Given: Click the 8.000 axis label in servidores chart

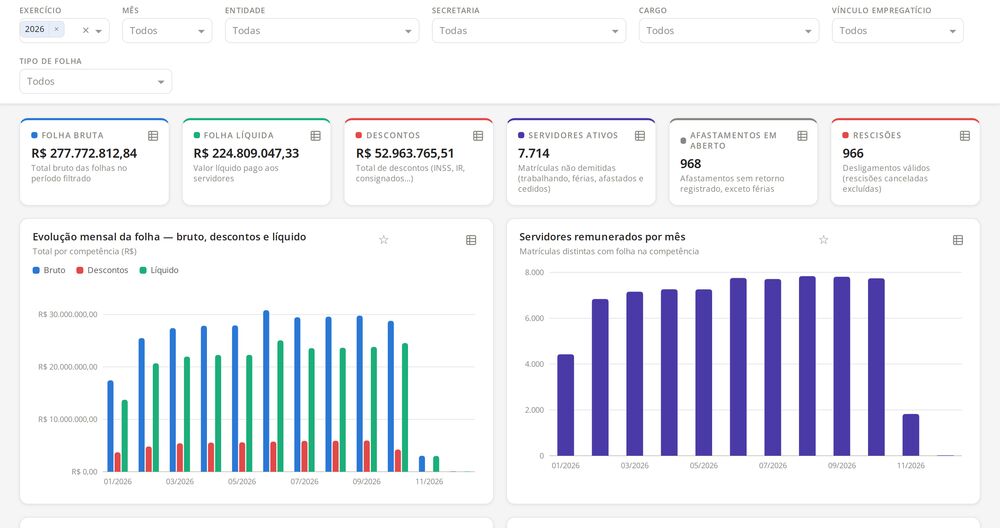Looking at the screenshot, I should 534,272.
